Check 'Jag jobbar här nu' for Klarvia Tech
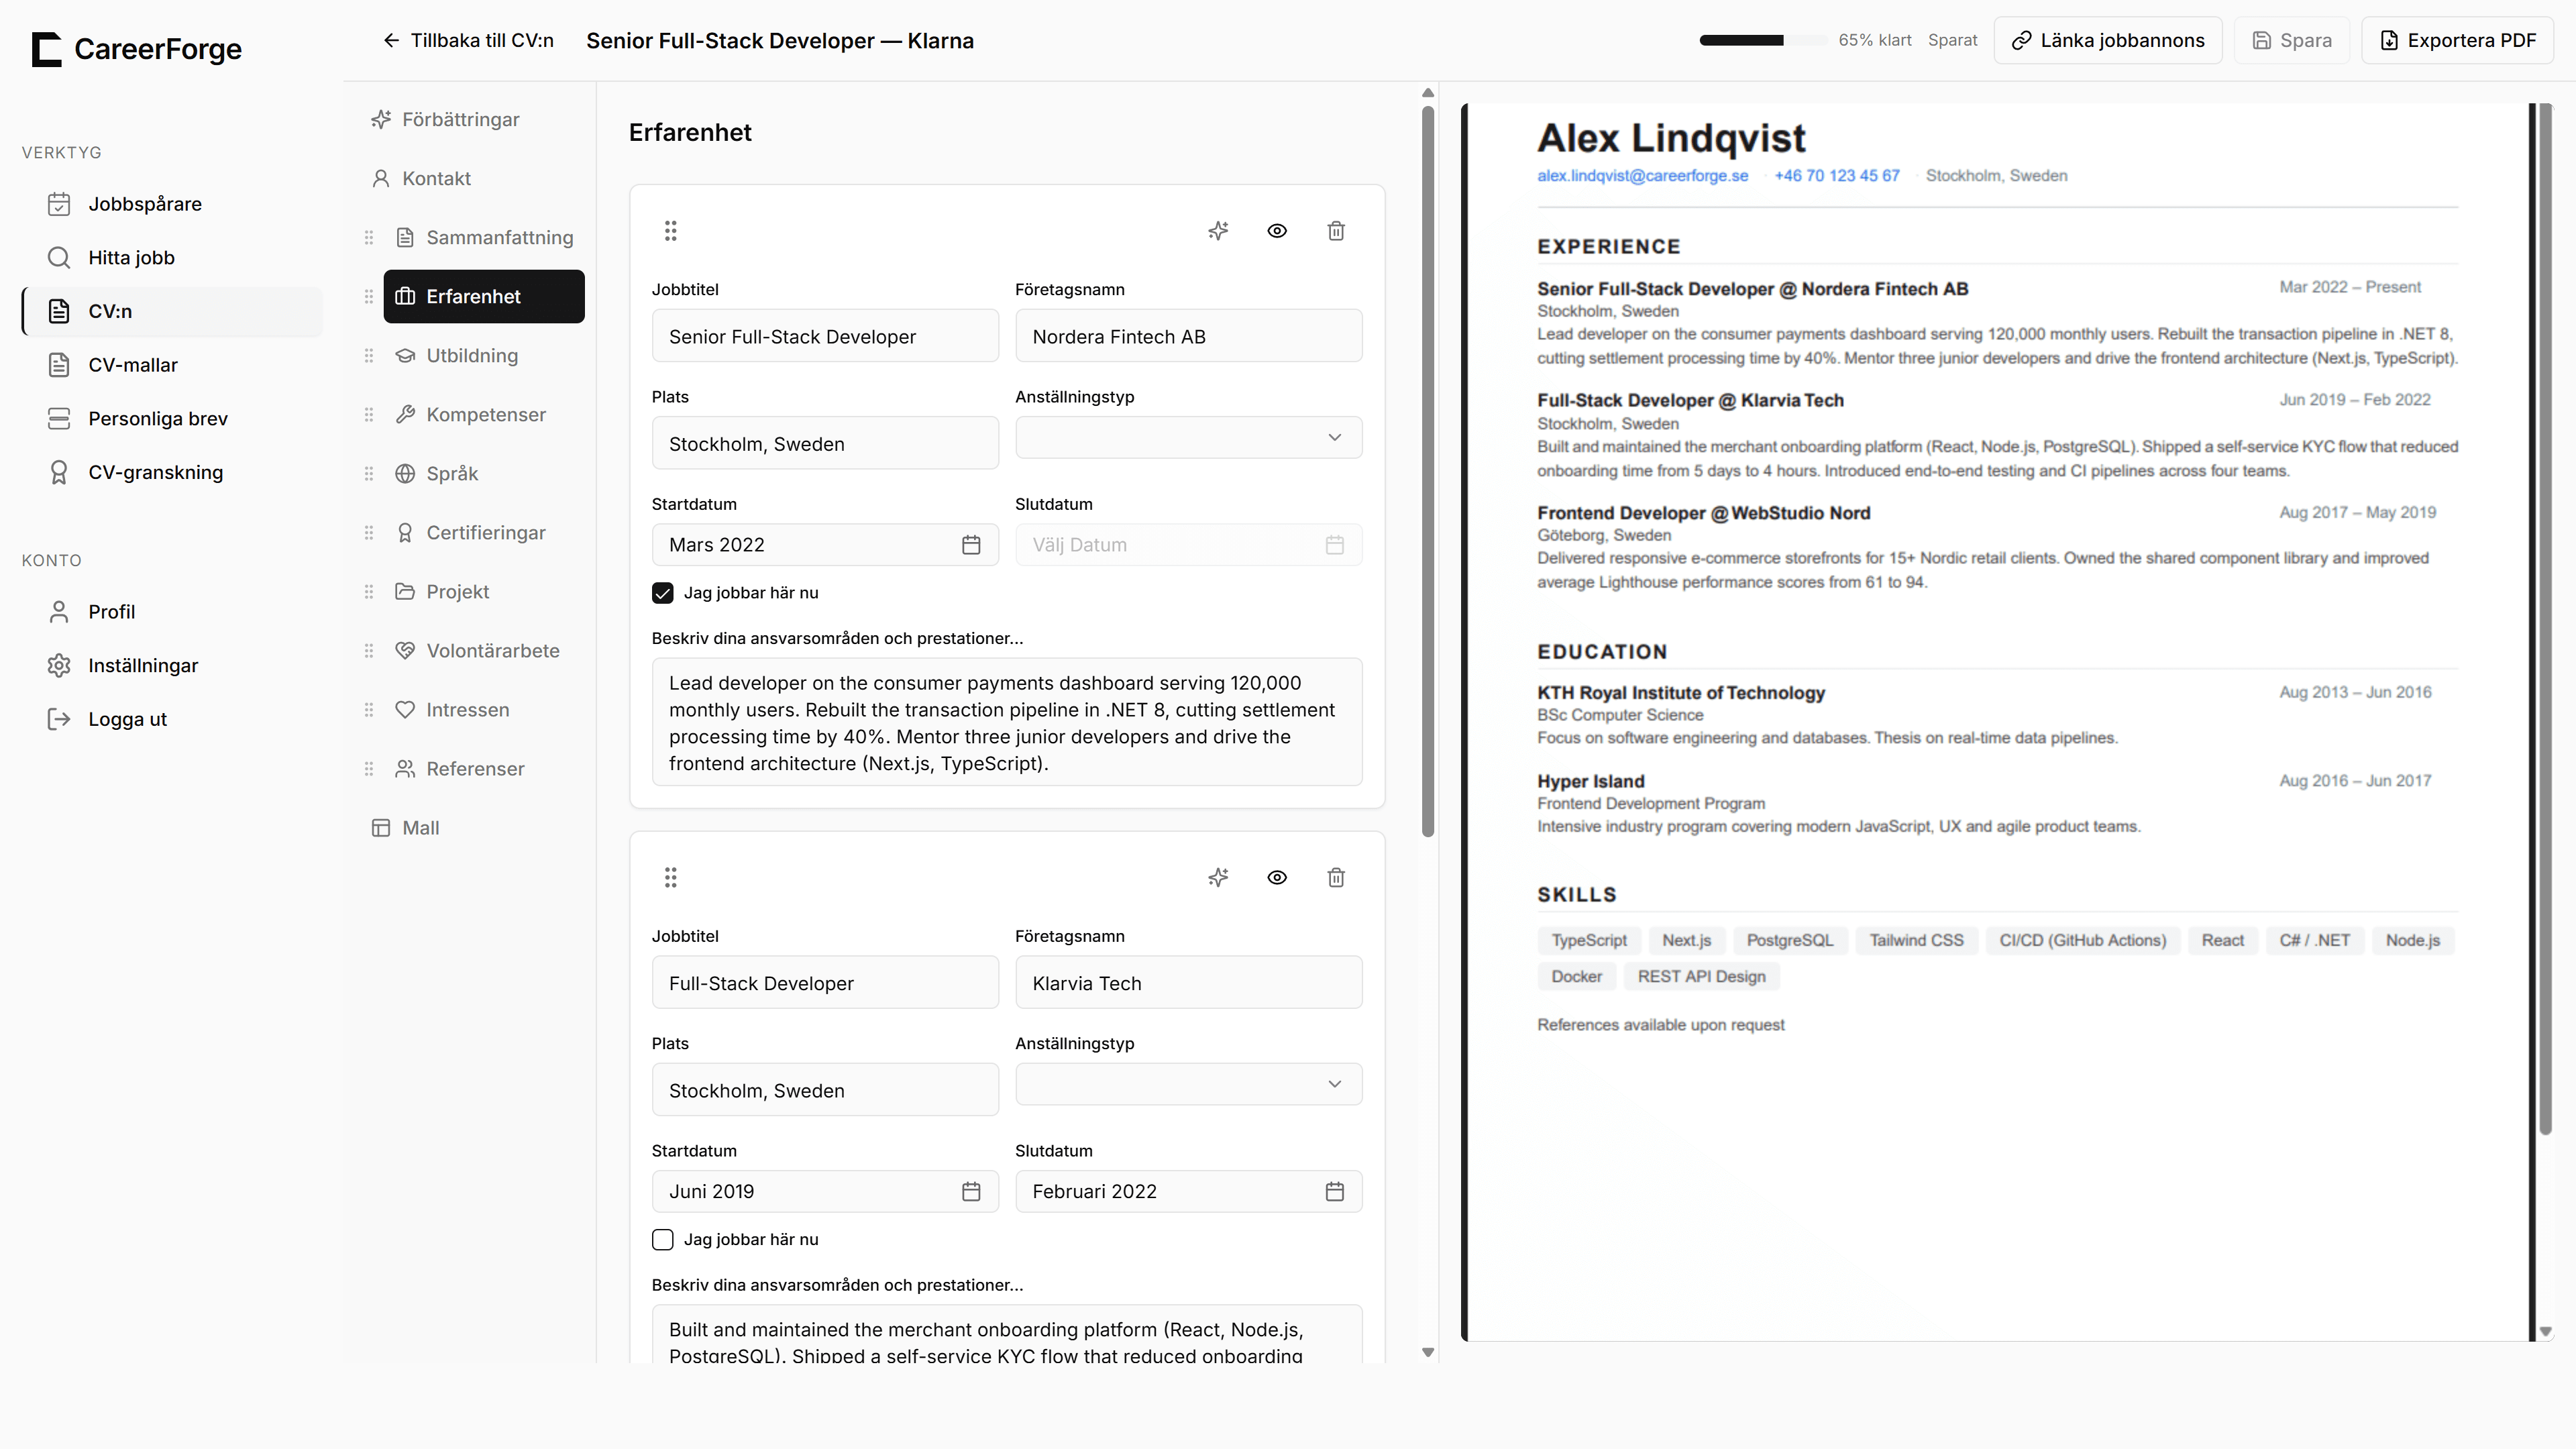Screen dimensions: 2576x1449 (x=663, y=1239)
